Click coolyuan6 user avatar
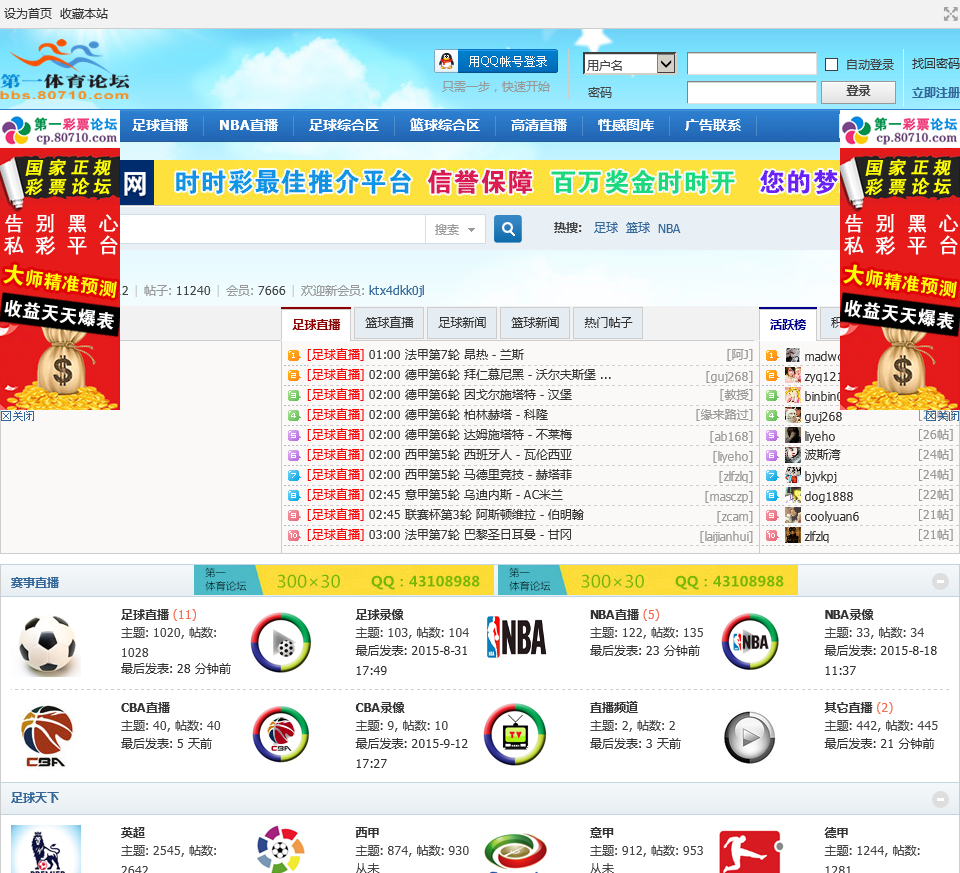This screenshot has width=960, height=873. click(793, 516)
